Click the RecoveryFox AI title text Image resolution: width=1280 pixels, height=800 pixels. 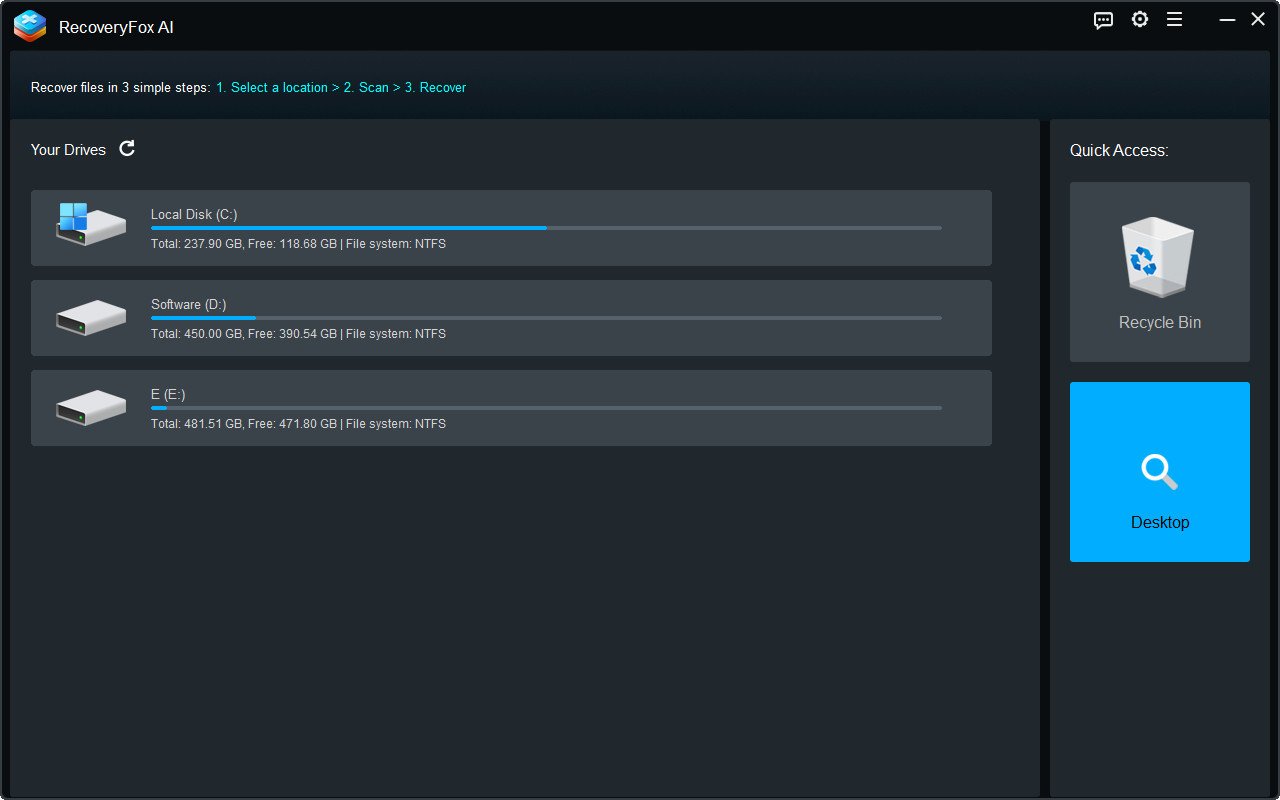click(116, 27)
